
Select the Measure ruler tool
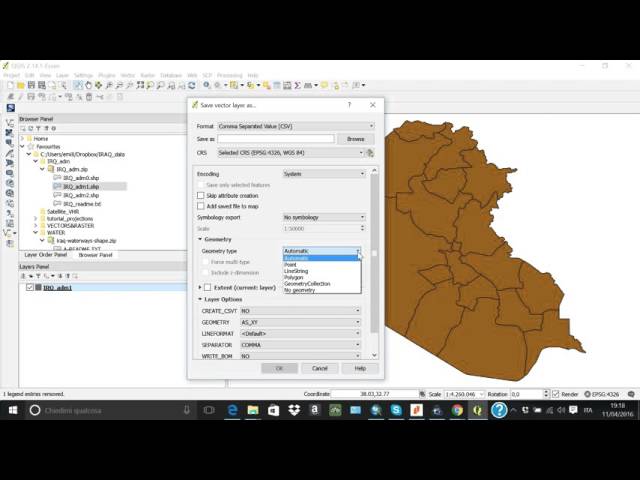(x=308, y=85)
